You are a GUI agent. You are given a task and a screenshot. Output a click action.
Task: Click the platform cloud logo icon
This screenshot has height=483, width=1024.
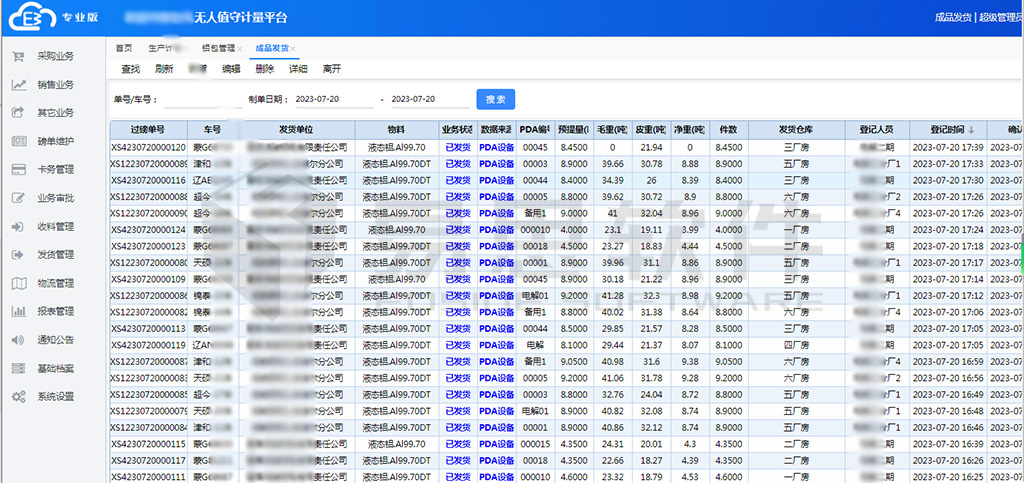click(32, 17)
